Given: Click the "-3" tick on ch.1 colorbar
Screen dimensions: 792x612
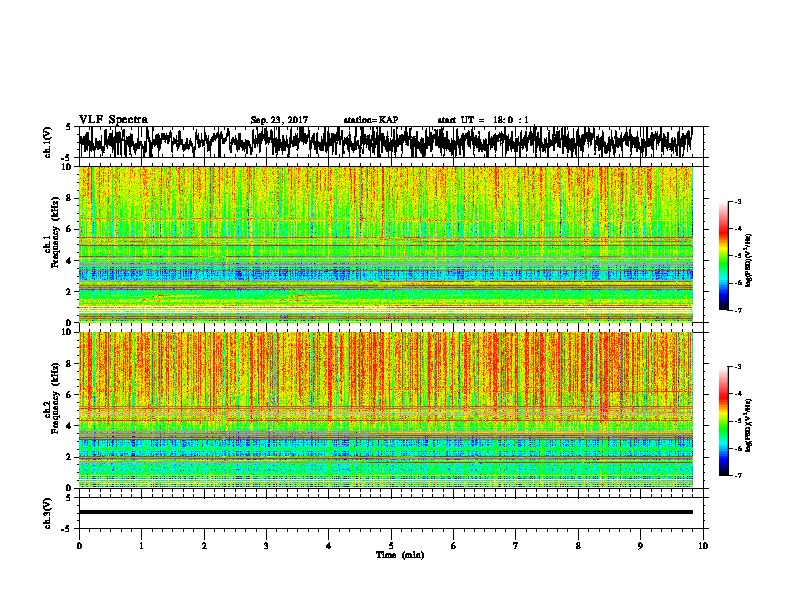Looking at the screenshot, I should [x=737, y=202].
